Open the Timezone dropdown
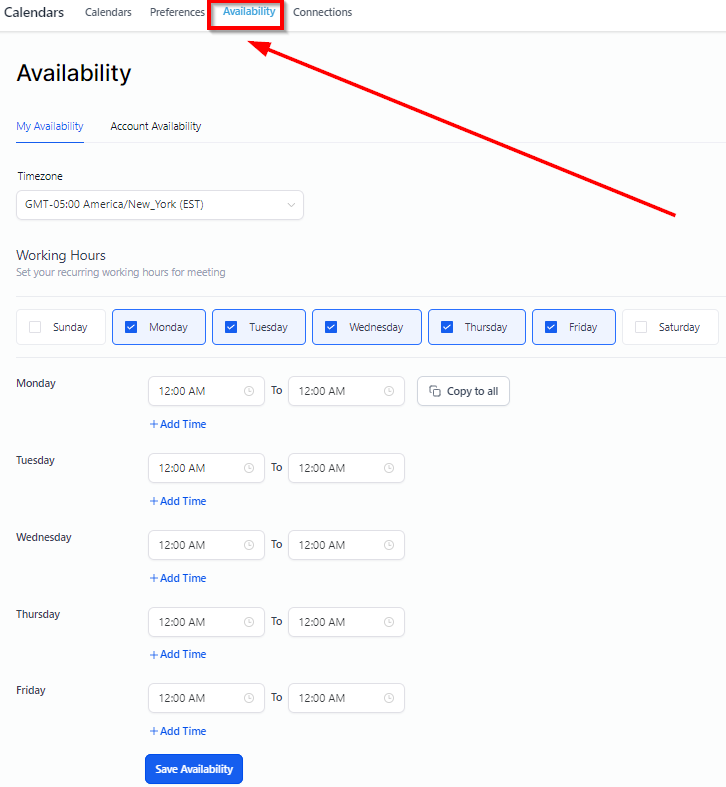Viewport: 726px width, 787px height. pos(160,205)
